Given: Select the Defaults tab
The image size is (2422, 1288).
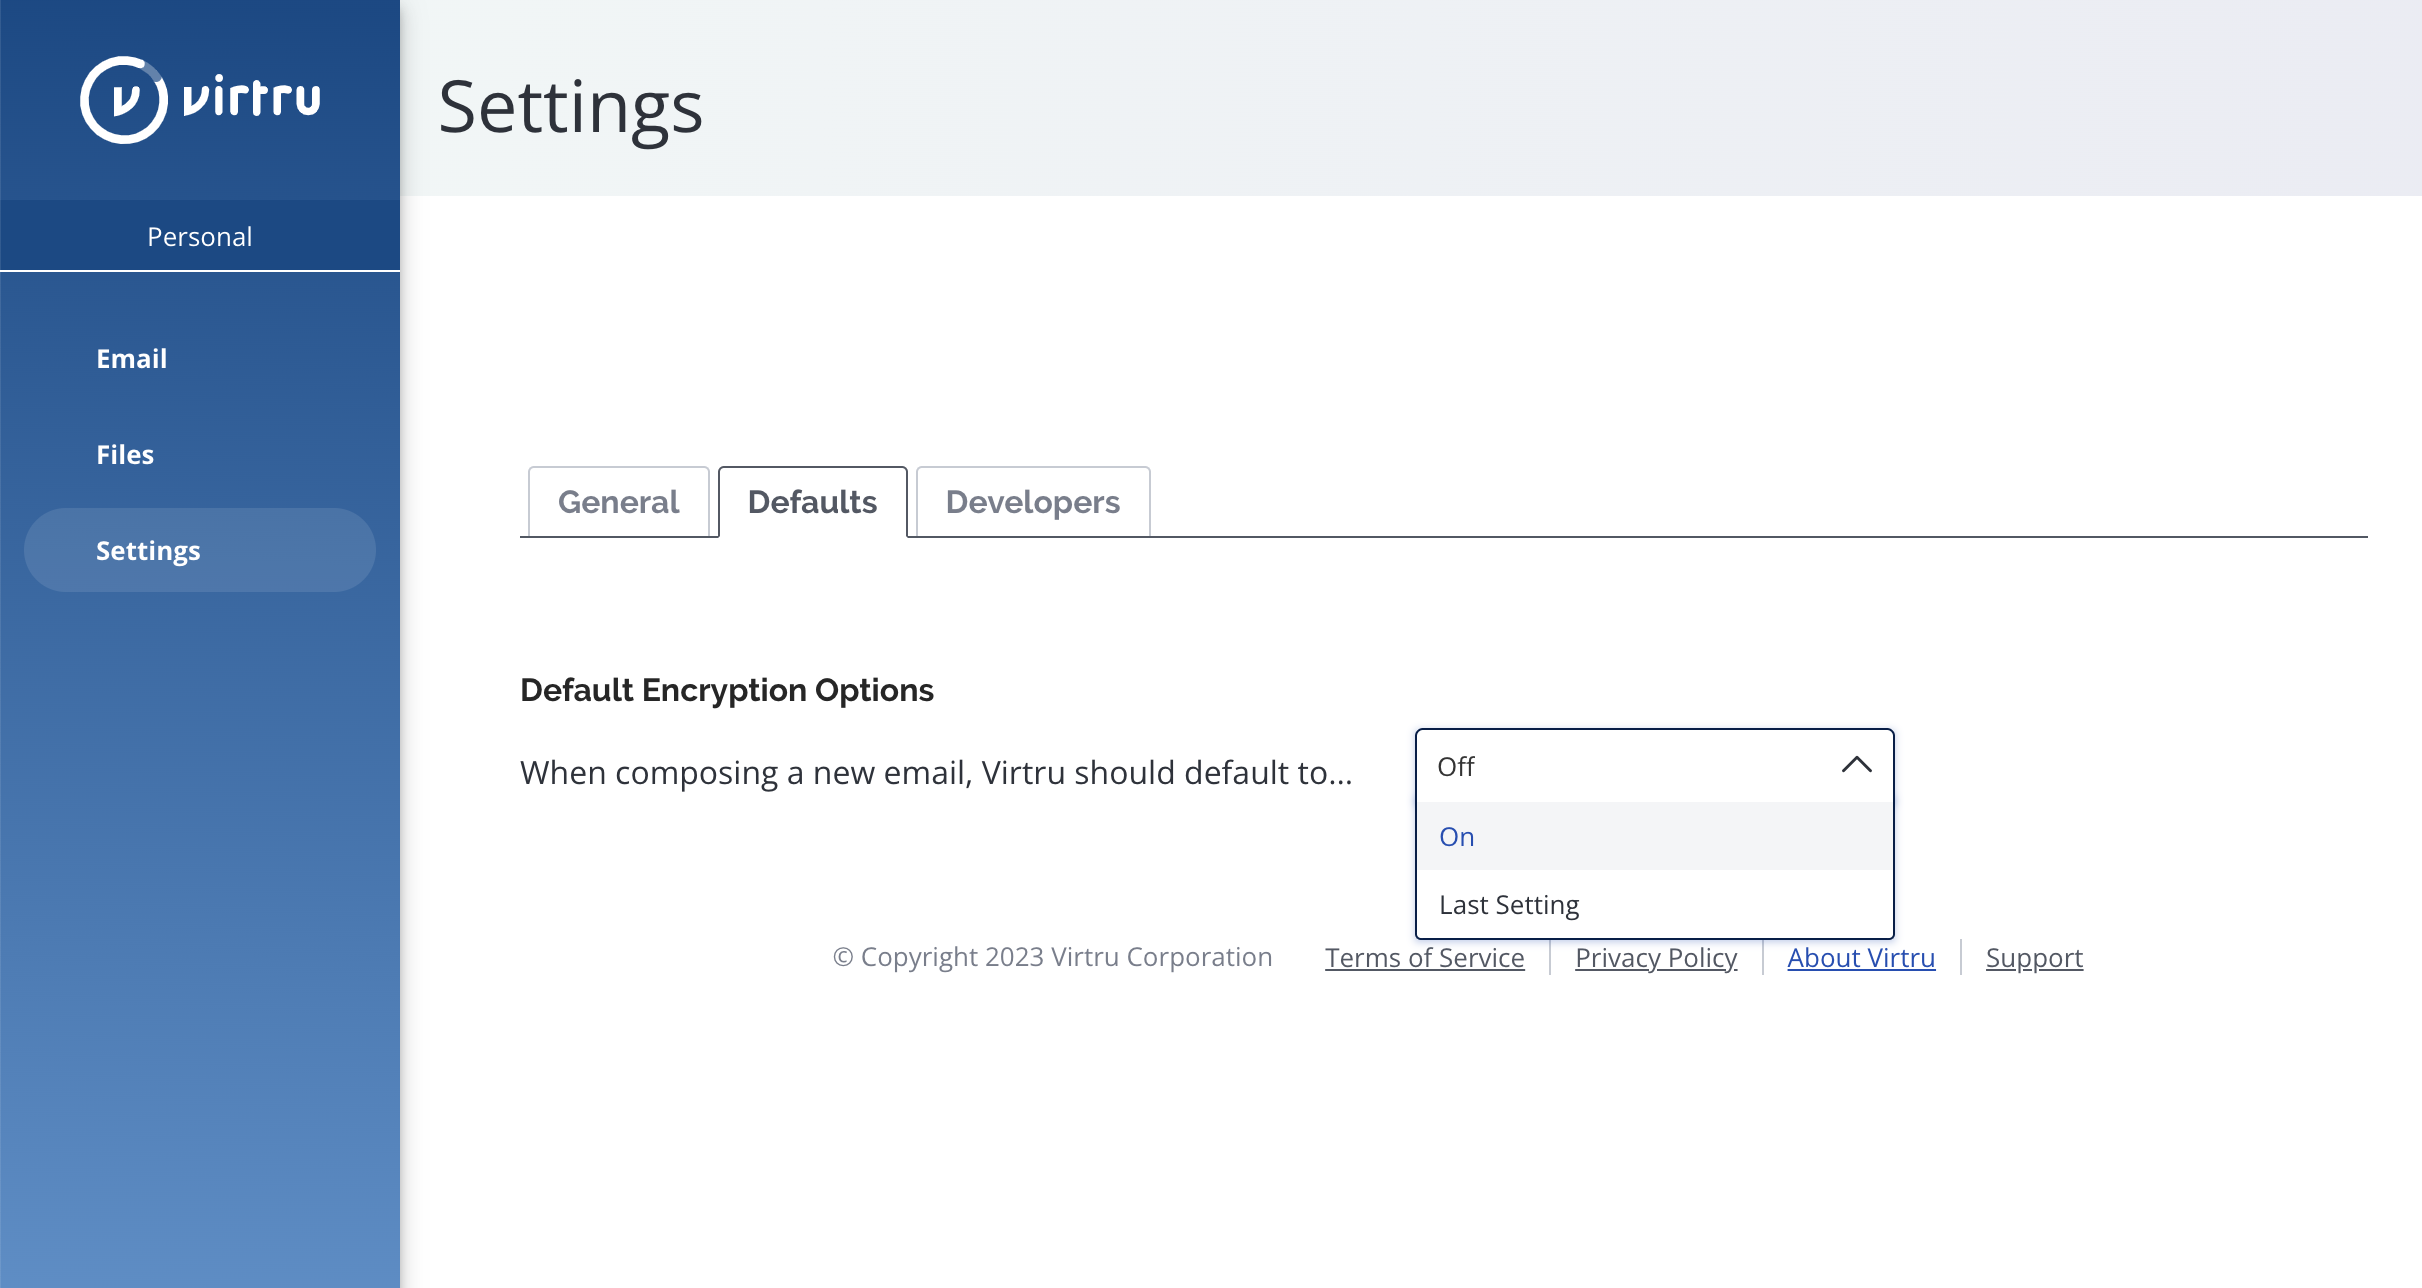Looking at the screenshot, I should pos(812,502).
